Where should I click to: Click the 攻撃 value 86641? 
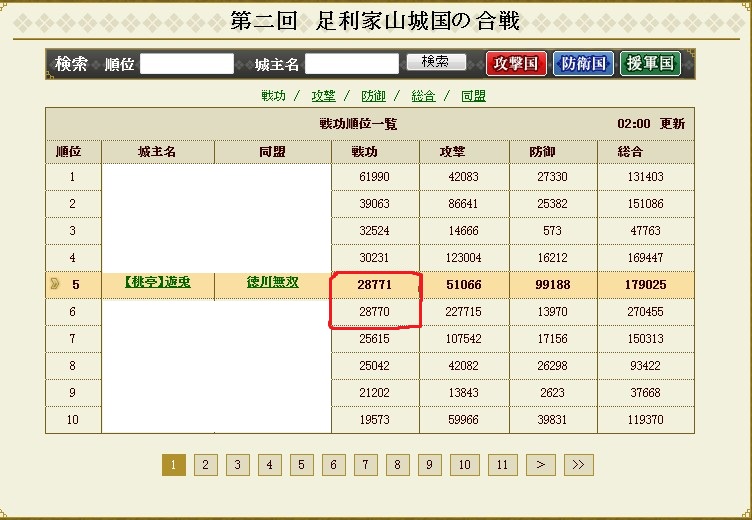pyautogui.click(x=463, y=204)
